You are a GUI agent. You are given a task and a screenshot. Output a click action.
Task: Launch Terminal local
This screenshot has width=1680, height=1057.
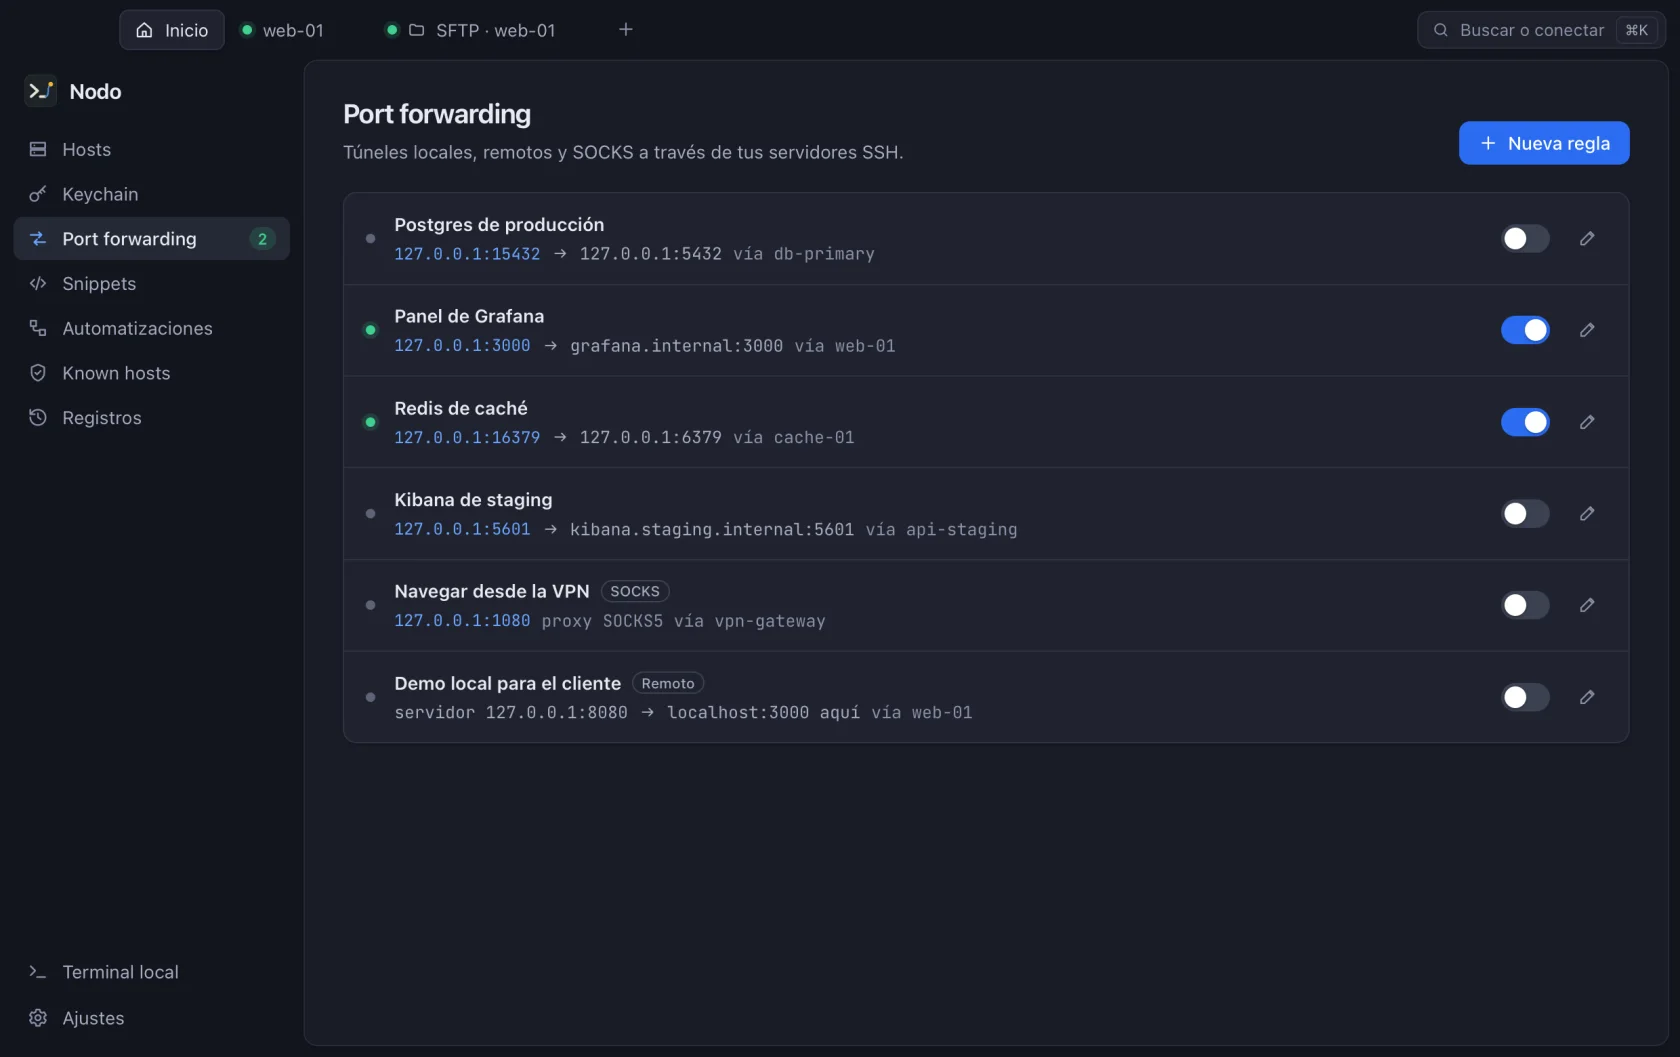coord(152,972)
